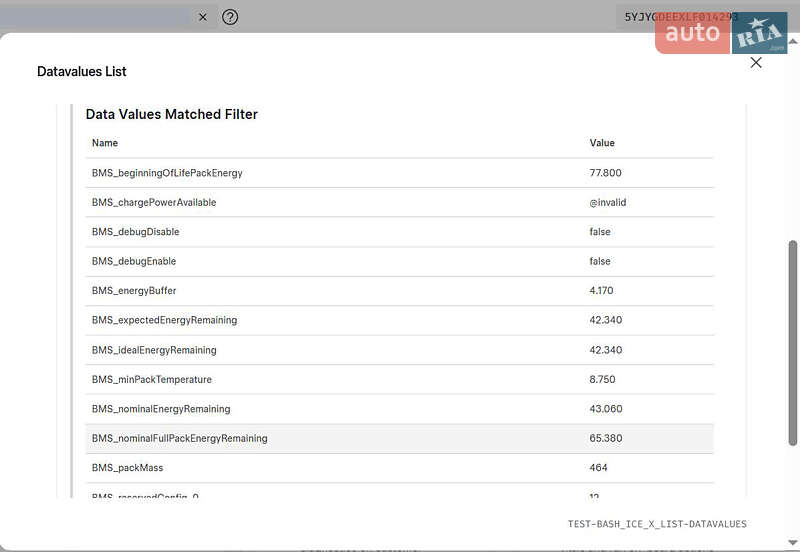
Task: Click the VIN field in the top bar
Action: click(x=680, y=17)
